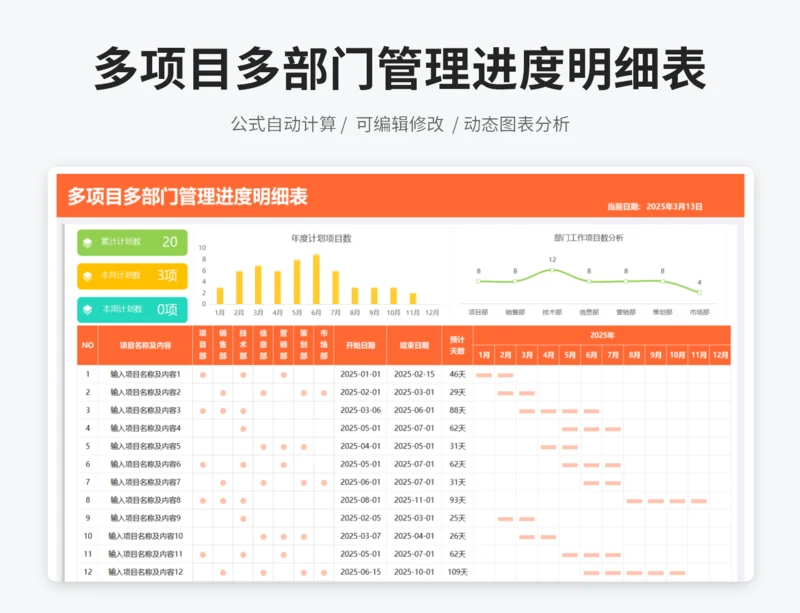Select the 预计天数 column header
Viewport: 800px width, 613px height.
coord(457,346)
